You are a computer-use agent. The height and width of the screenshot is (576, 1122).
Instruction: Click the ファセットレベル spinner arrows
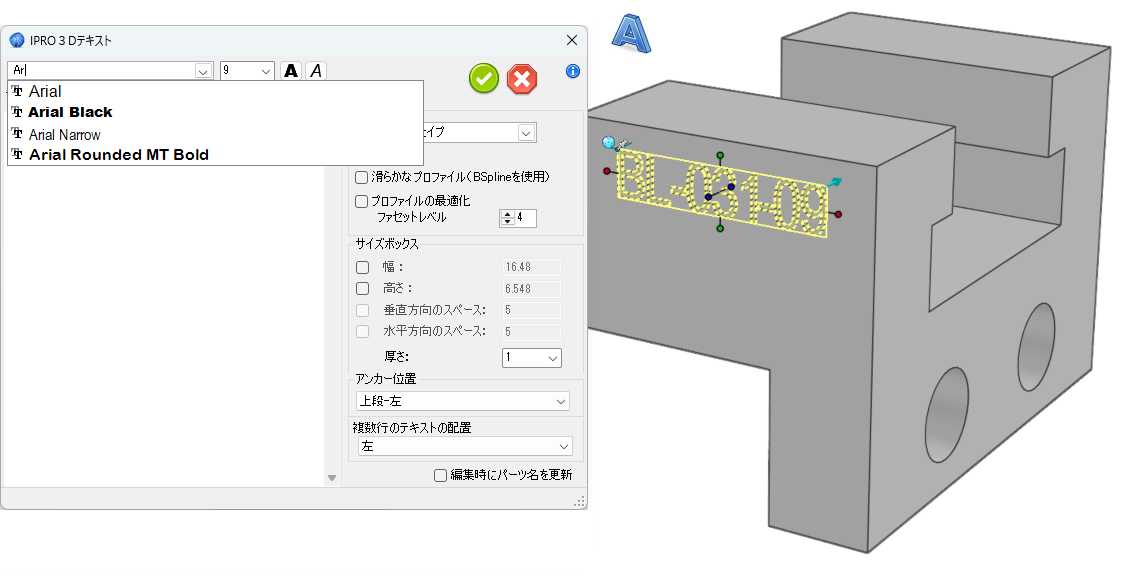(507, 218)
